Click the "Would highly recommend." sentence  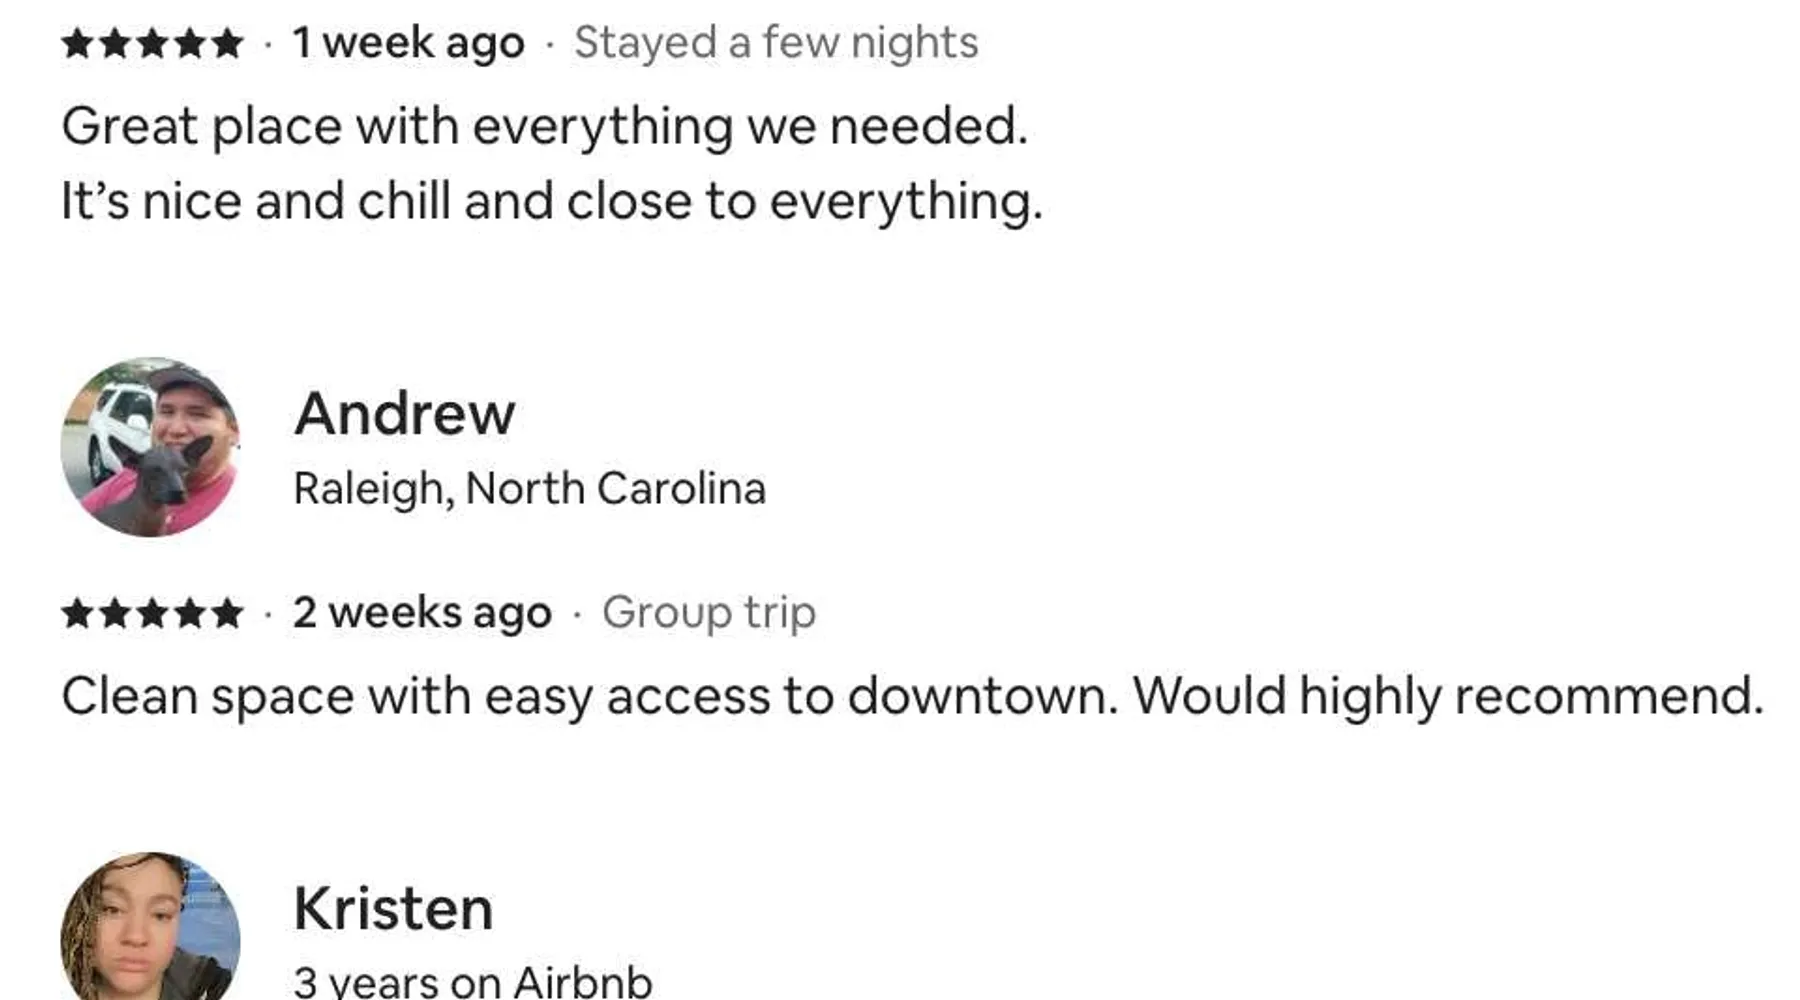click(x=1447, y=696)
